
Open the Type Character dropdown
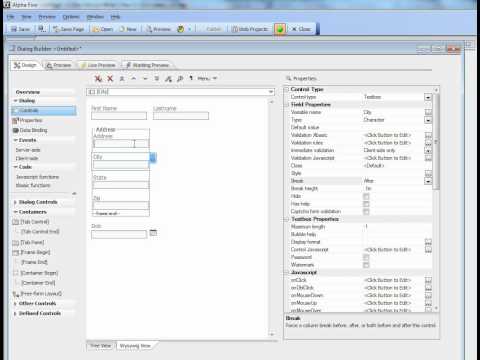(x=428, y=120)
